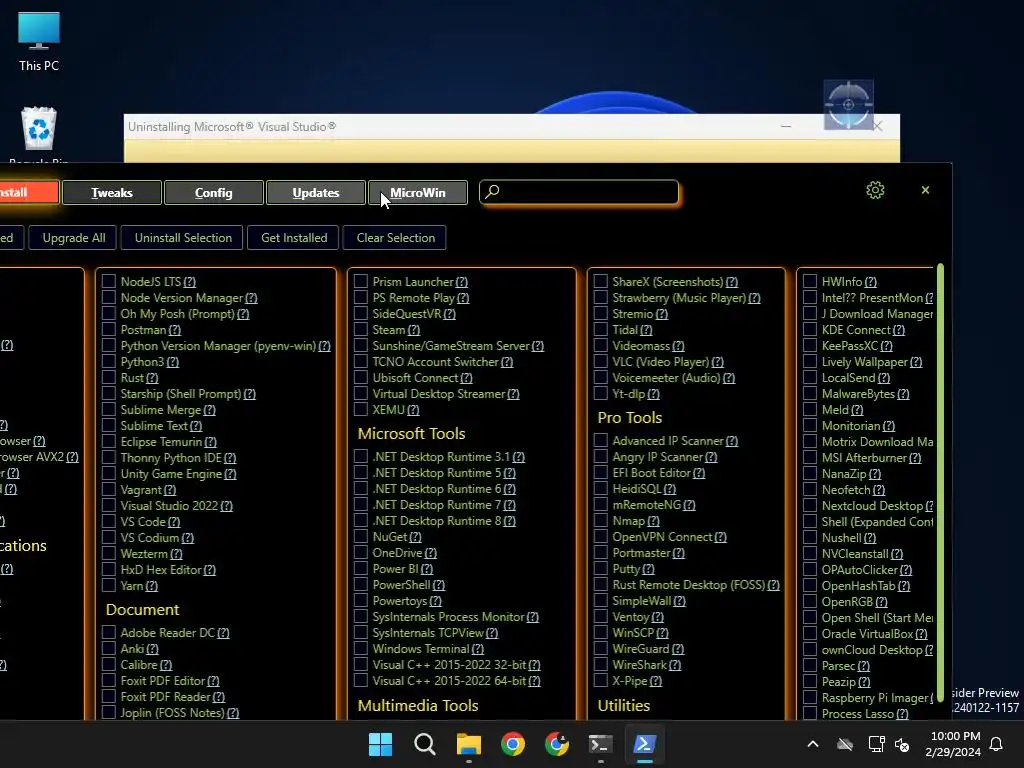Select the OpenRGB checkbox
The image size is (1024, 768).
coord(810,601)
